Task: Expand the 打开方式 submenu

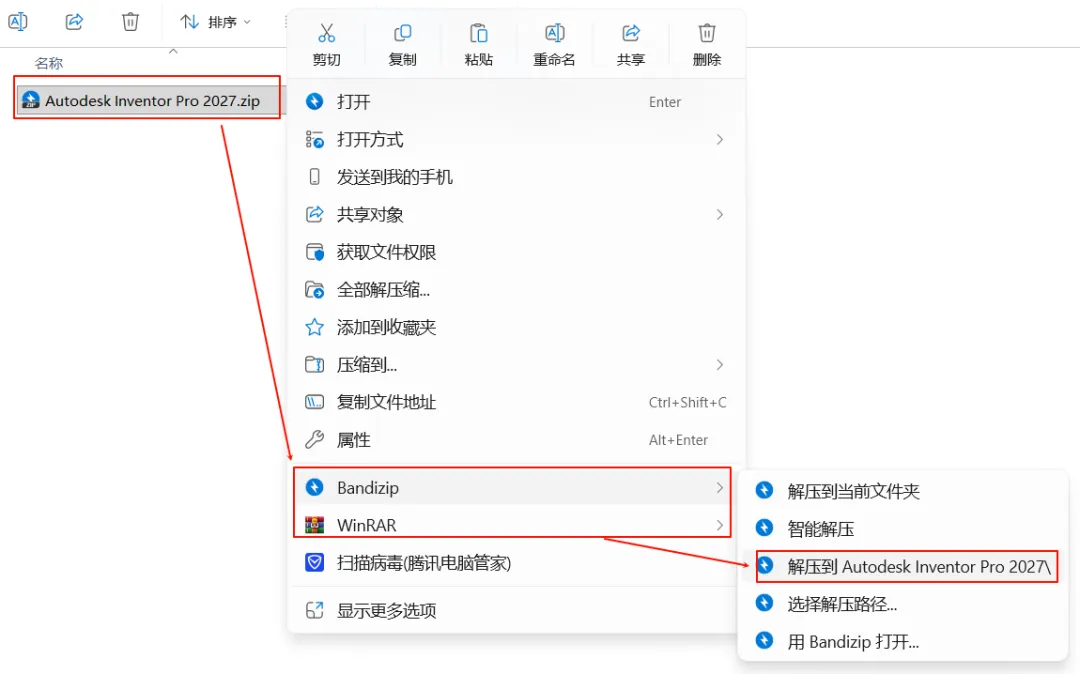Action: click(516, 140)
